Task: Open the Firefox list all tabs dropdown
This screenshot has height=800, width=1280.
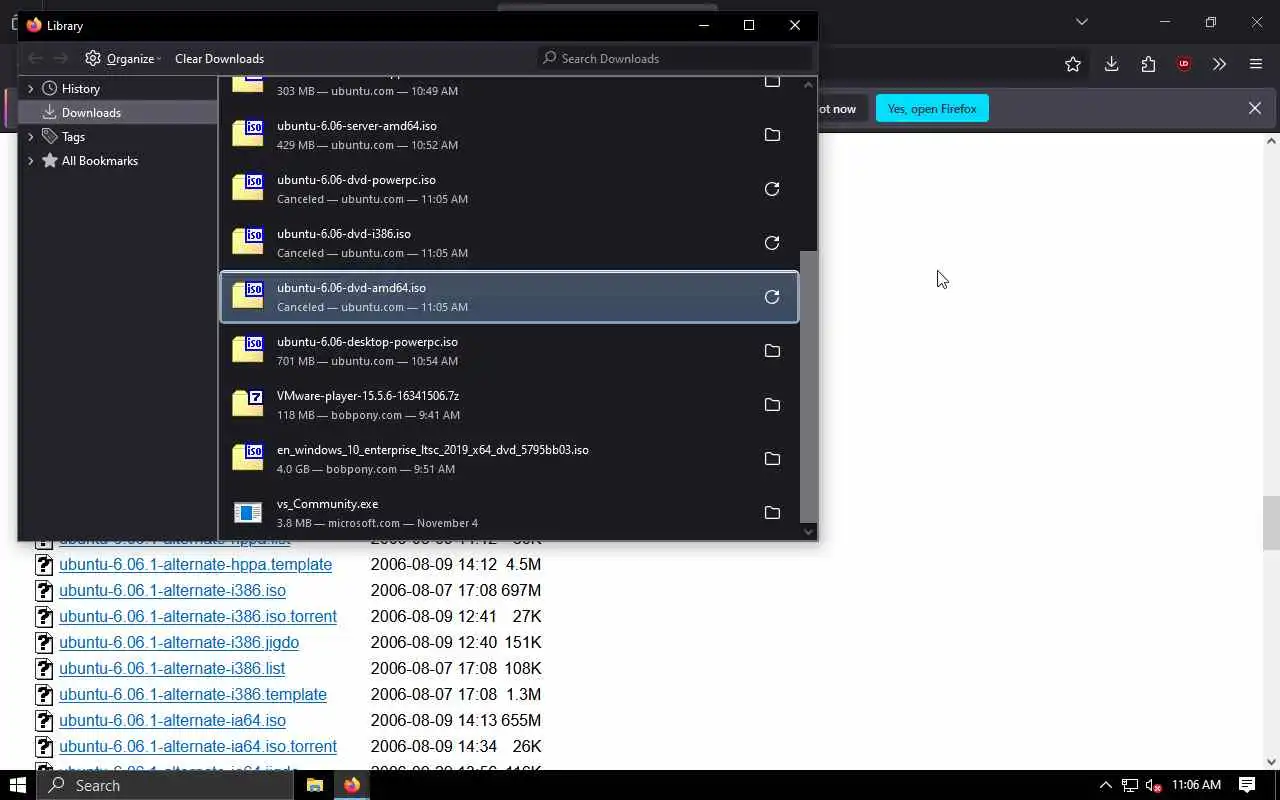Action: coord(1081,22)
